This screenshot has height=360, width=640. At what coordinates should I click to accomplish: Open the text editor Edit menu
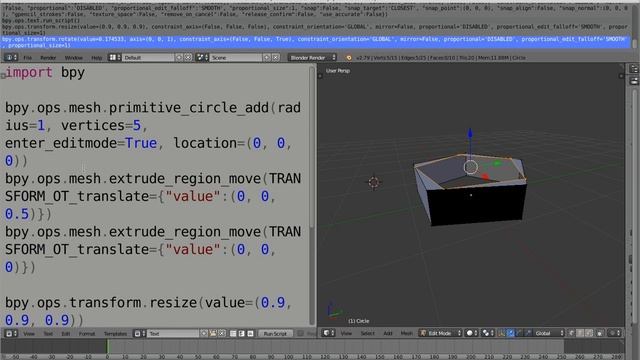point(66,334)
